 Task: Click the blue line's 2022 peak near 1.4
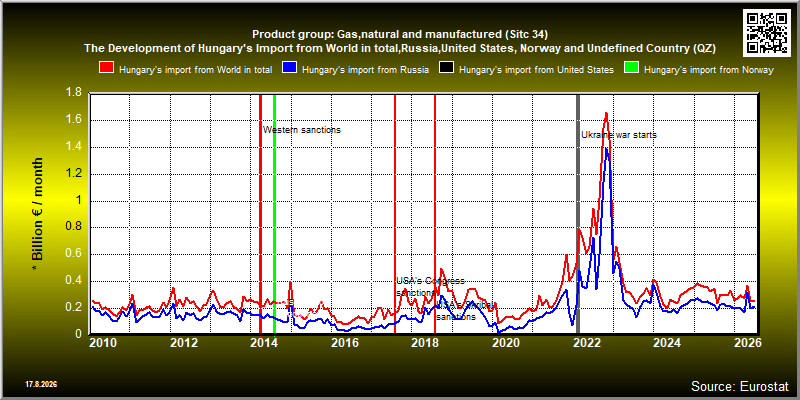point(606,148)
